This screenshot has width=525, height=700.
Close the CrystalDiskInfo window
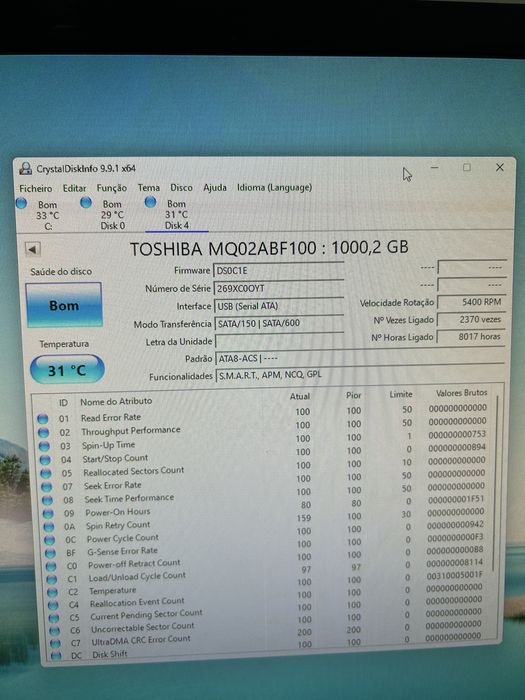coord(500,167)
